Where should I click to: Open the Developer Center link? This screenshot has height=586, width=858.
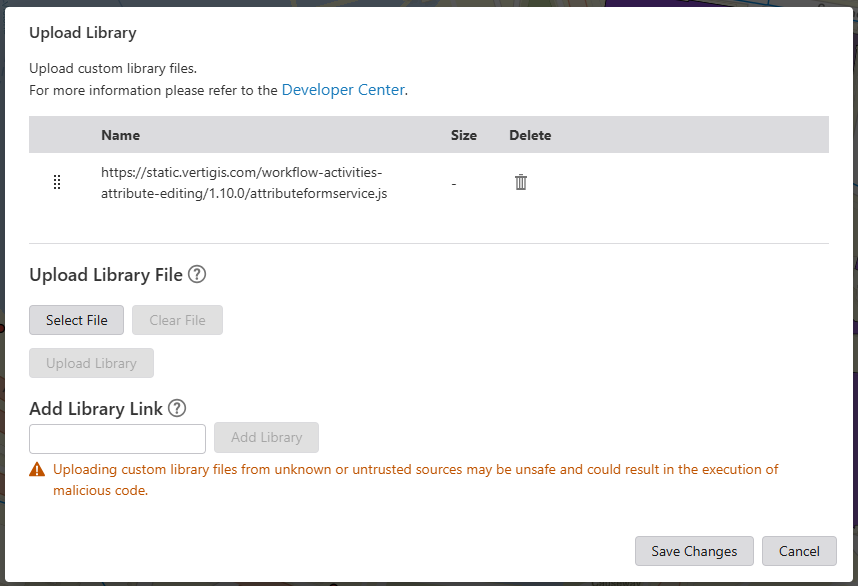pos(343,90)
